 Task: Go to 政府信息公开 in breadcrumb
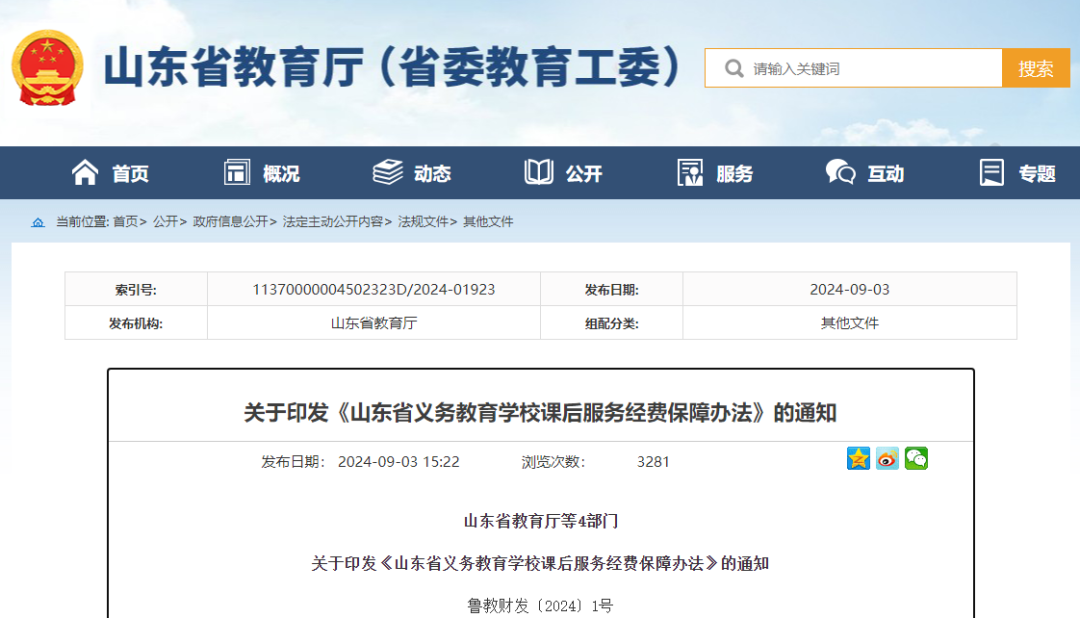tap(230, 222)
